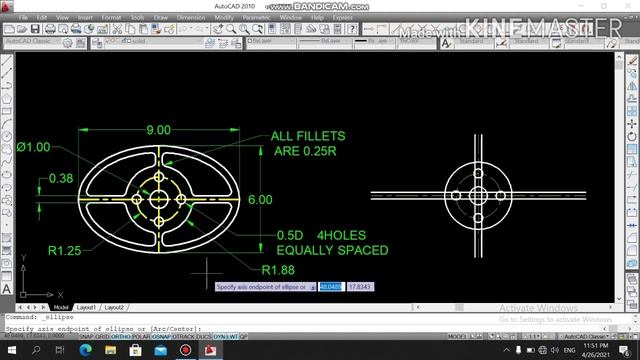Select the Circle tool in Draw toolbar

[x=7, y=137]
